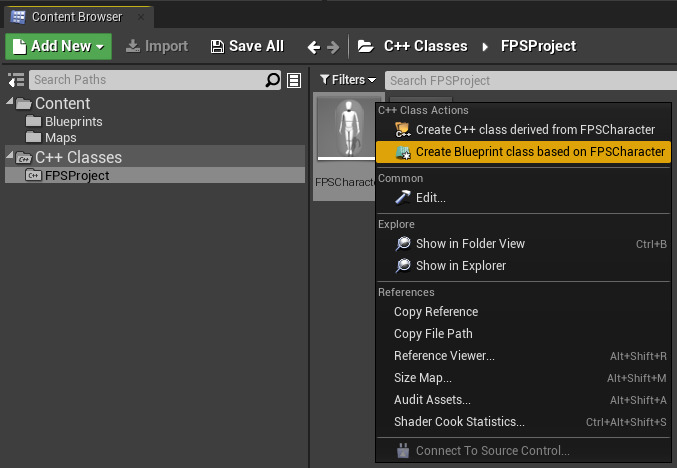Image resolution: width=677 pixels, height=468 pixels.
Task: Click the Edit hammer icon
Action: pyautogui.click(x=403, y=198)
